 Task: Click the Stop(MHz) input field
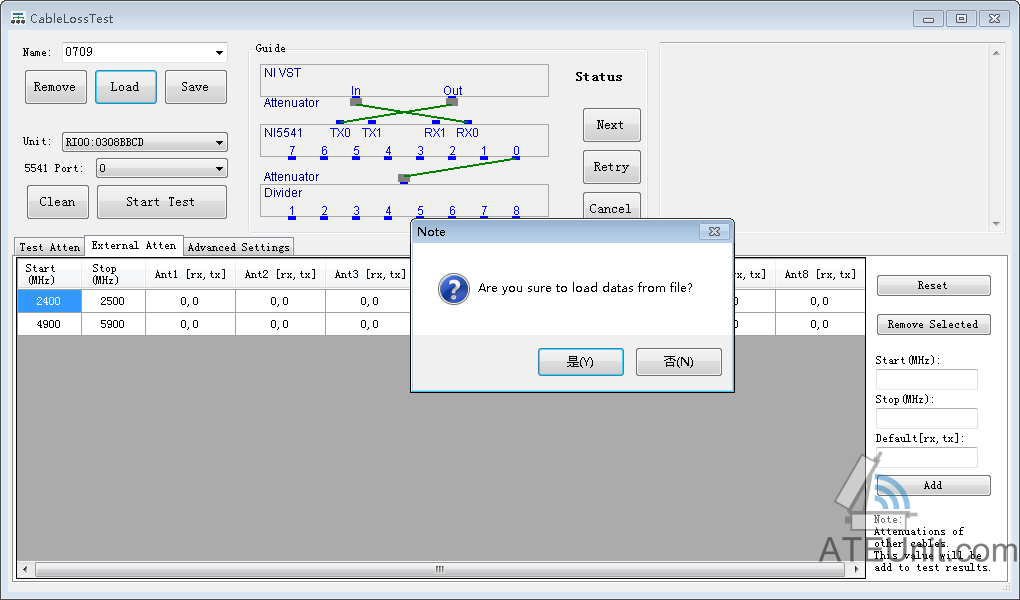(x=926, y=419)
